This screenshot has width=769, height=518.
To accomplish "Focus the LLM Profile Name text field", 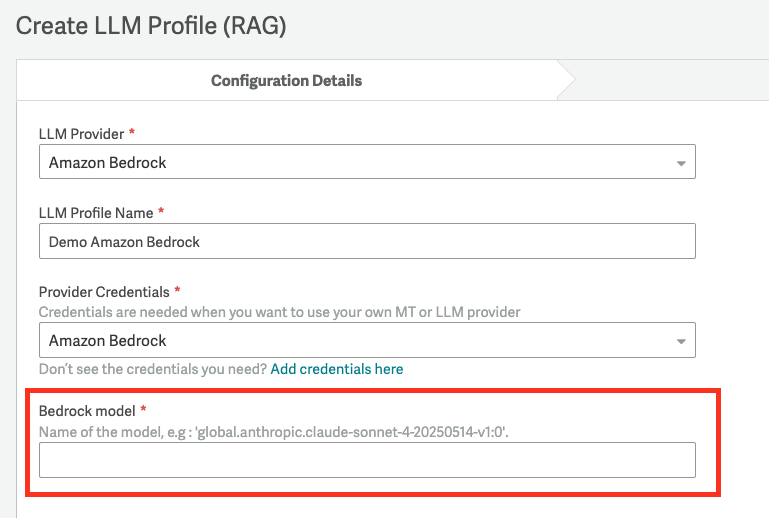I will (x=366, y=241).
